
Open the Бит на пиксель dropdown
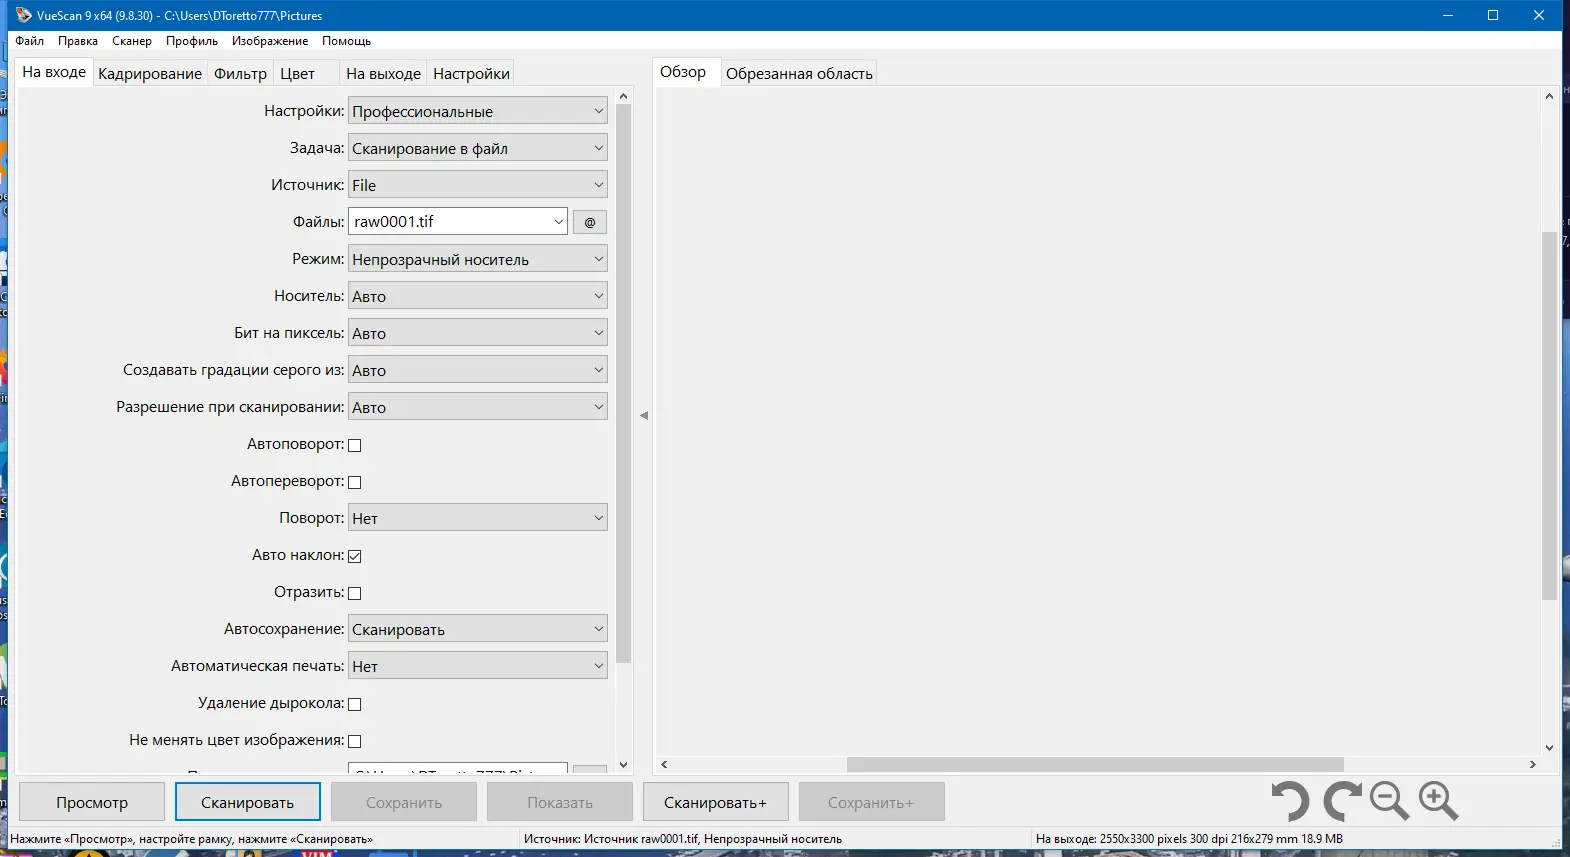pos(478,333)
